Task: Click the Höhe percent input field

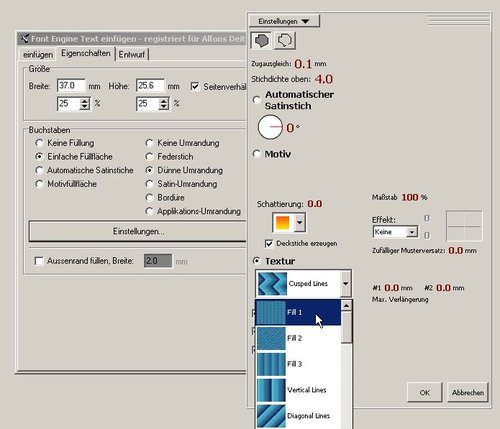Action: pyautogui.click(x=148, y=104)
